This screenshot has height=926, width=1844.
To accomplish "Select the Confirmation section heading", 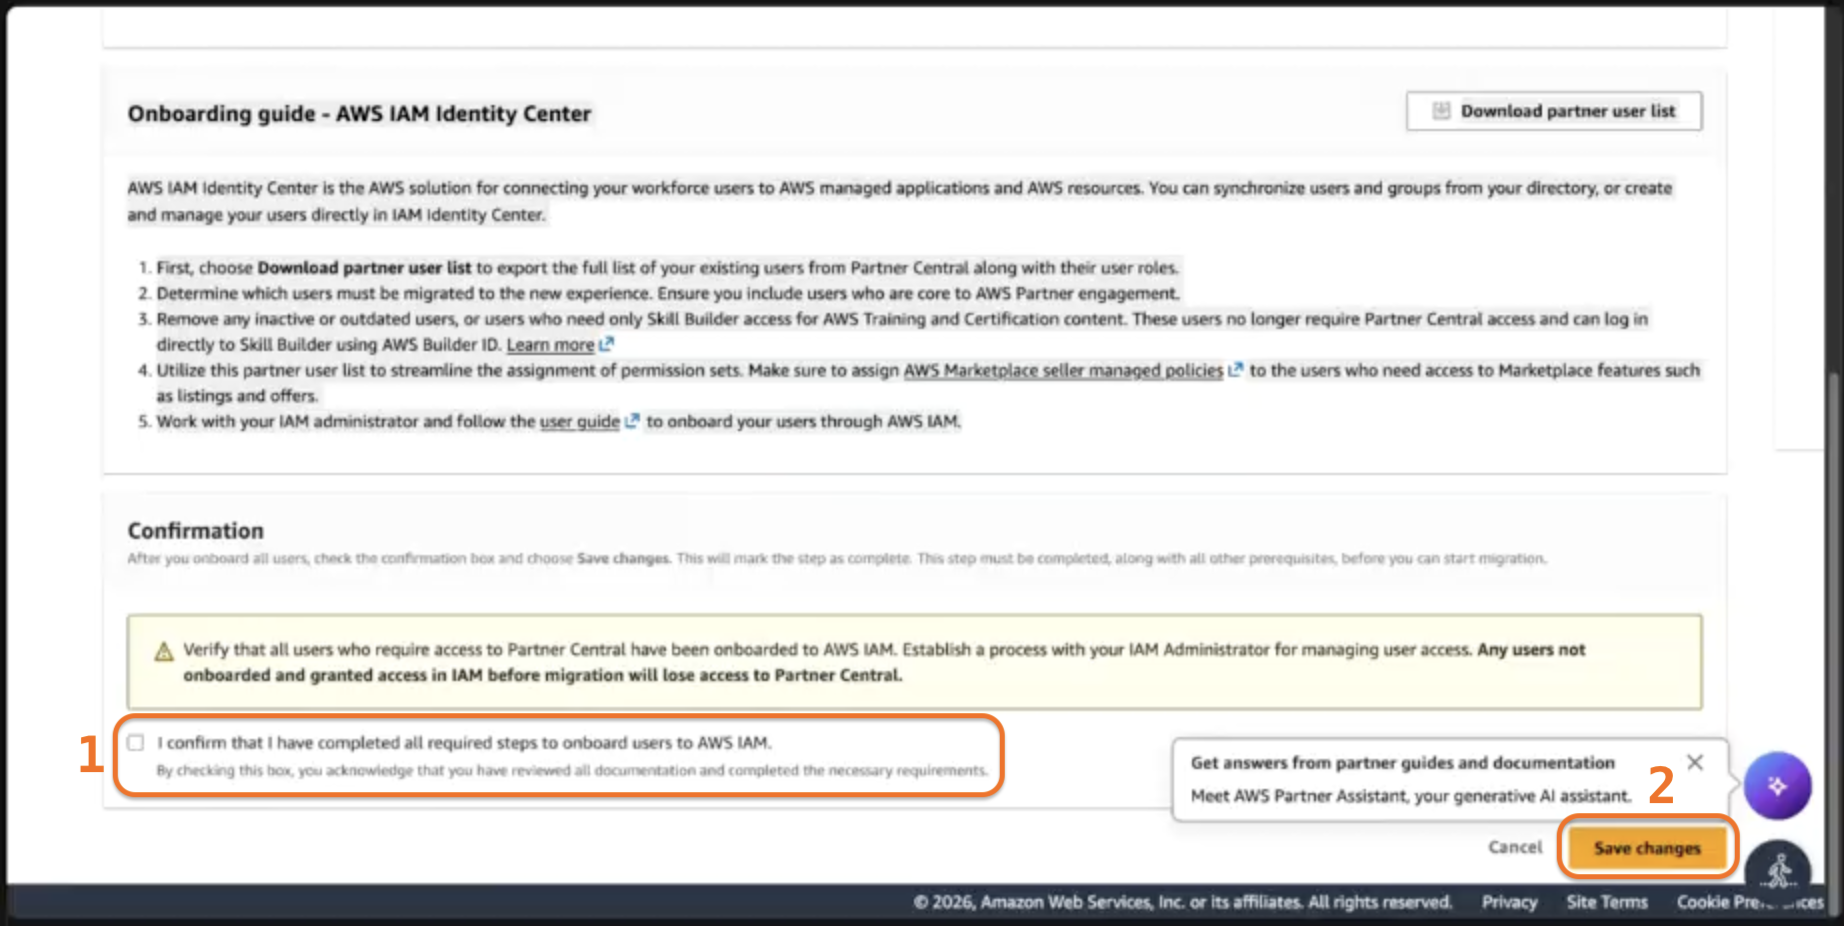I will [x=196, y=531].
